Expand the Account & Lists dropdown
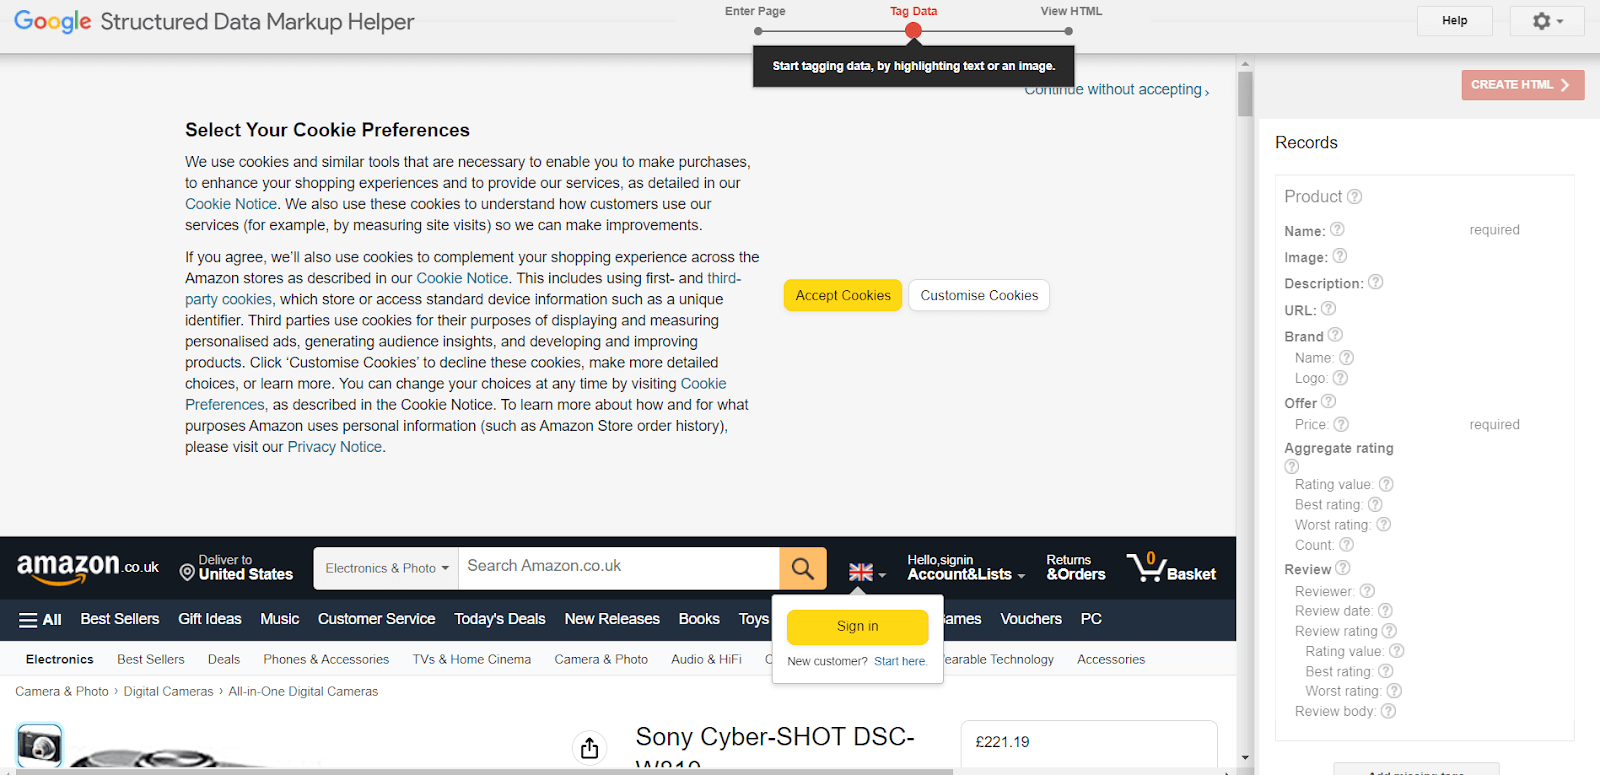The height and width of the screenshot is (775, 1600). pos(965,568)
